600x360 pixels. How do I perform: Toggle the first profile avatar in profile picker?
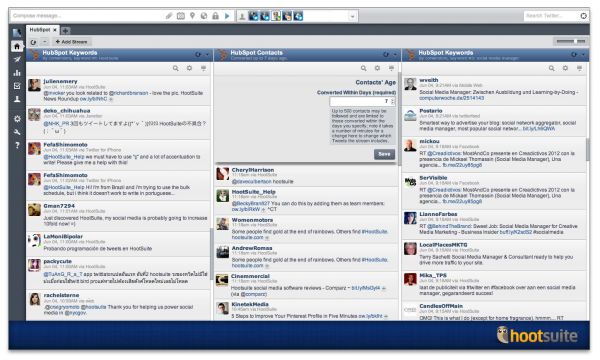pyautogui.click(x=253, y=16)
